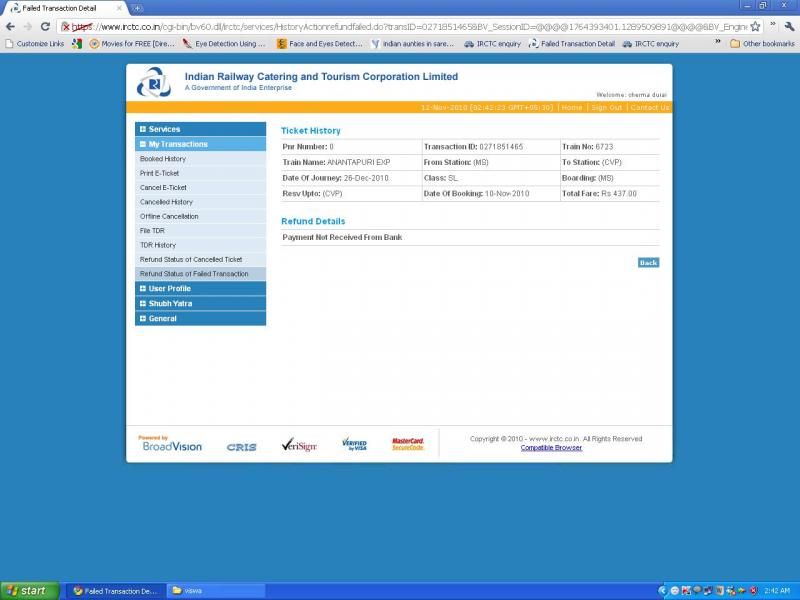Click the taskbar clock showing 2:42 AM
Screen dimensions: 800x600
coord(777,591)
